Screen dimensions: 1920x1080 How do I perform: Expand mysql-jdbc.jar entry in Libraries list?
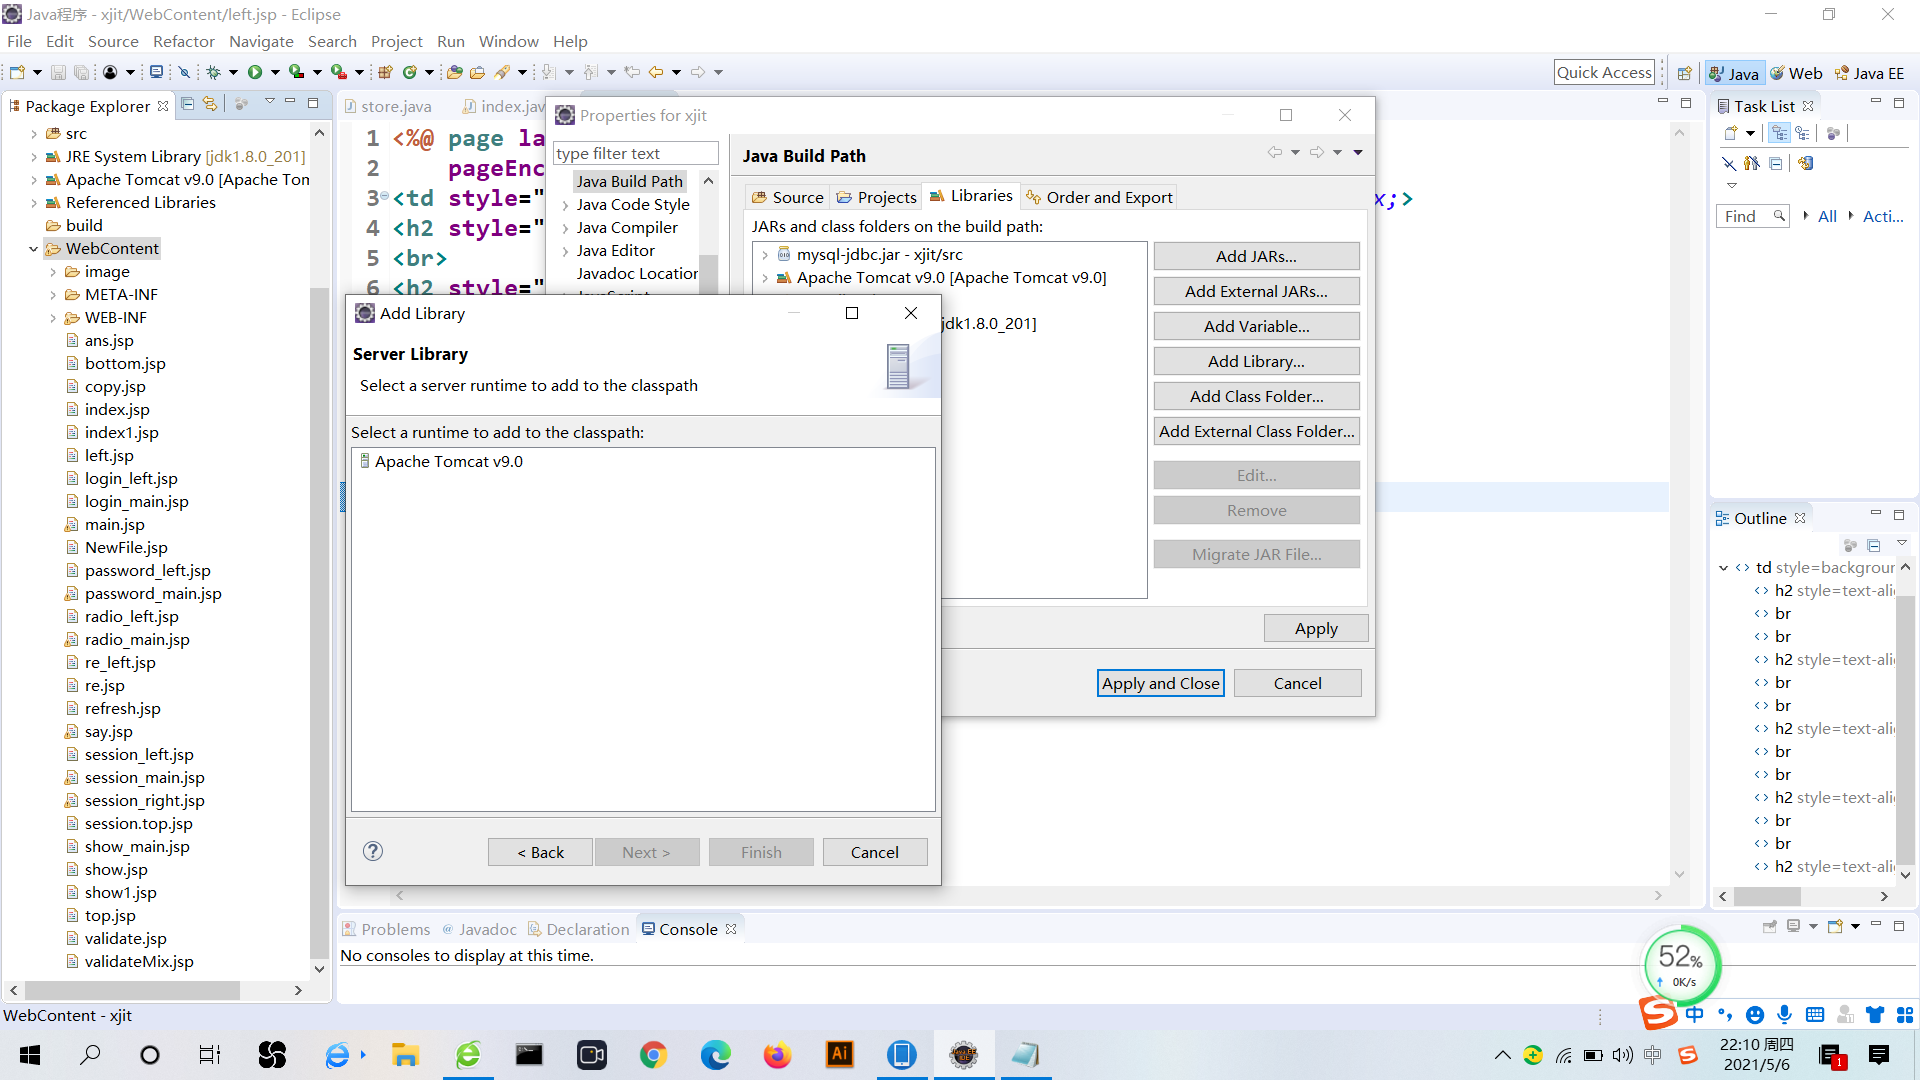pos(765,255)
